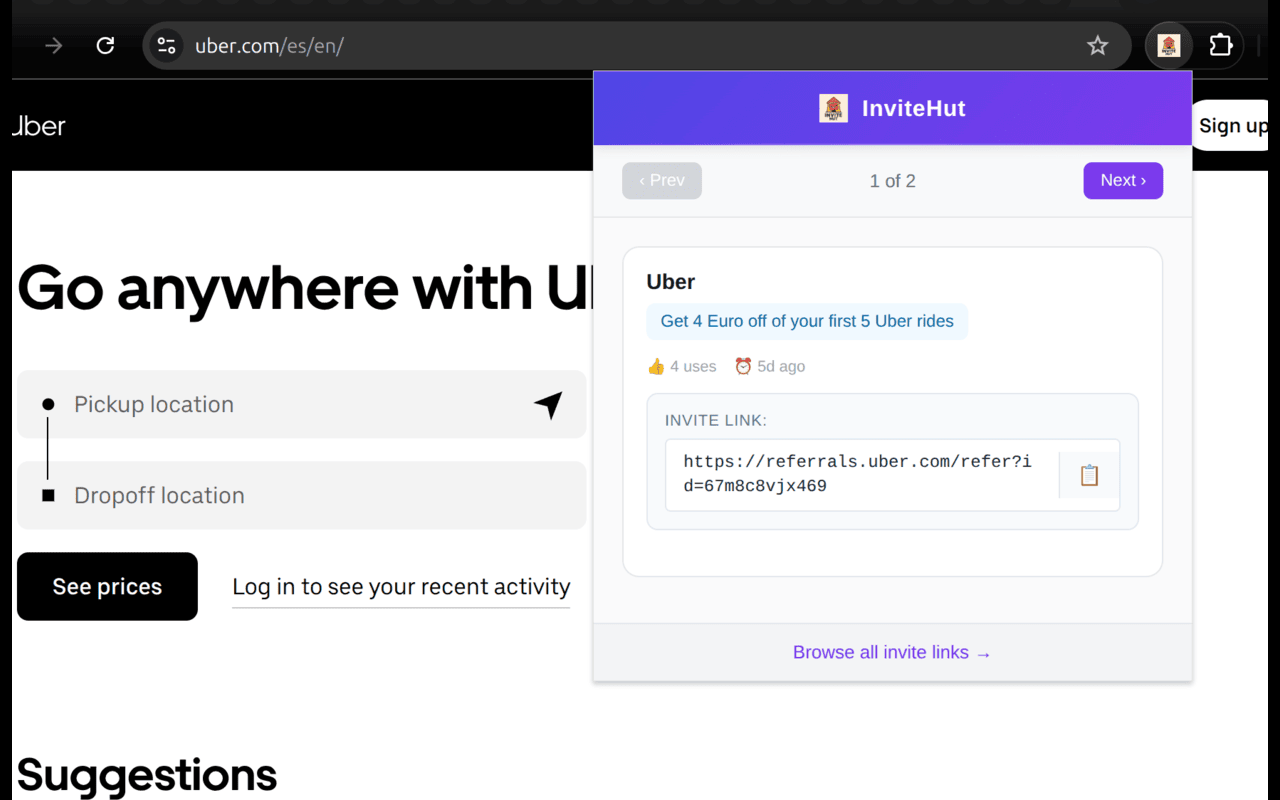Use current location arrow in Pickup field
Viewport: 1280px width, 800px height.
click(548, 405)
